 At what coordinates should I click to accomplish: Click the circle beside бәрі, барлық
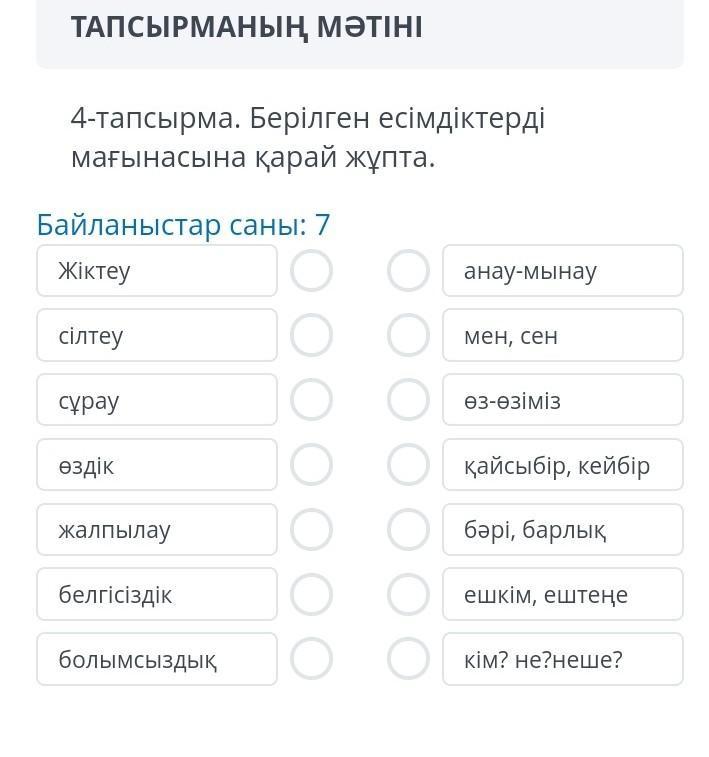point(408,530)
